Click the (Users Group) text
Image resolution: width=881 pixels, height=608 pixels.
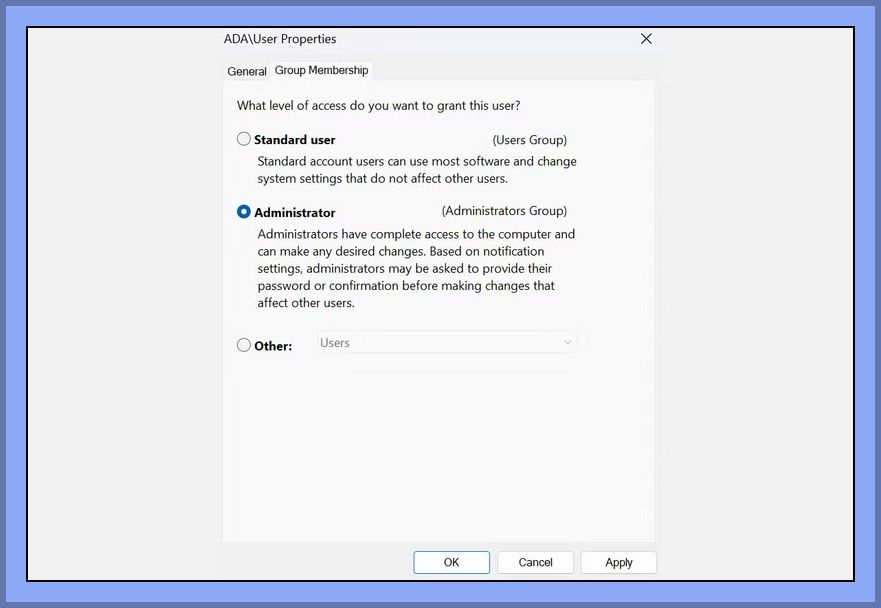point(530,140)
